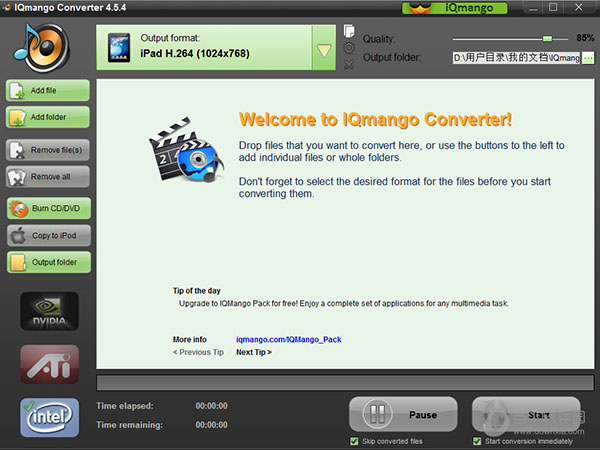The image size is (600, 450).
Task: Click Previous Tip link
Action: pos(198,352)
